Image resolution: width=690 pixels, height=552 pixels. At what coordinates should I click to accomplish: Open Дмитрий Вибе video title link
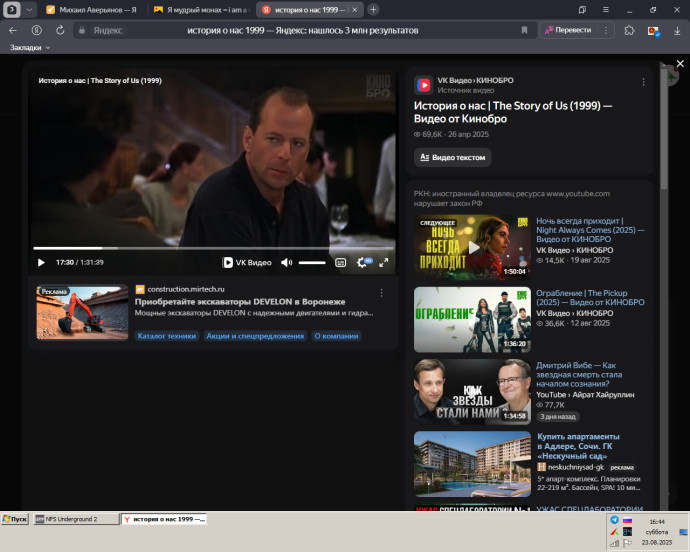(x=579, y=374)
